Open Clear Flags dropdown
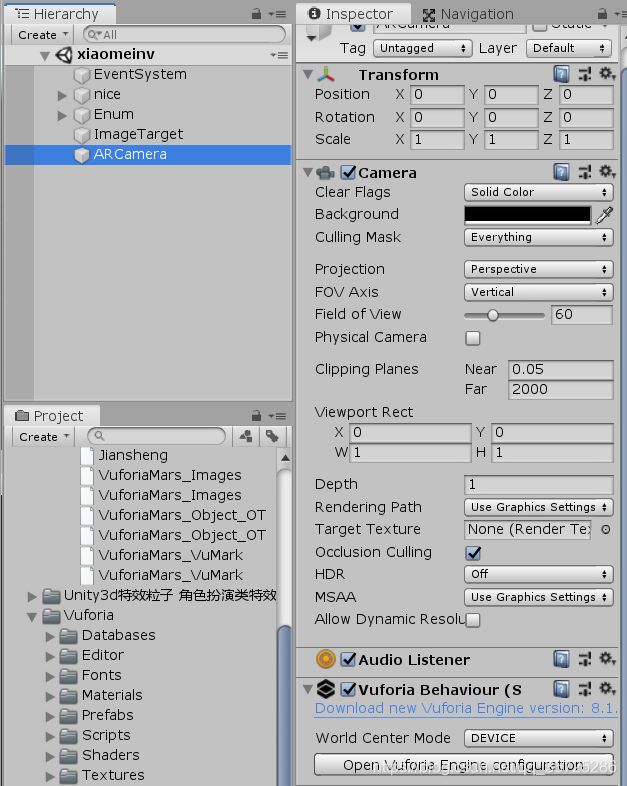This screenshot has height=786, width=627. pos(539,192)
